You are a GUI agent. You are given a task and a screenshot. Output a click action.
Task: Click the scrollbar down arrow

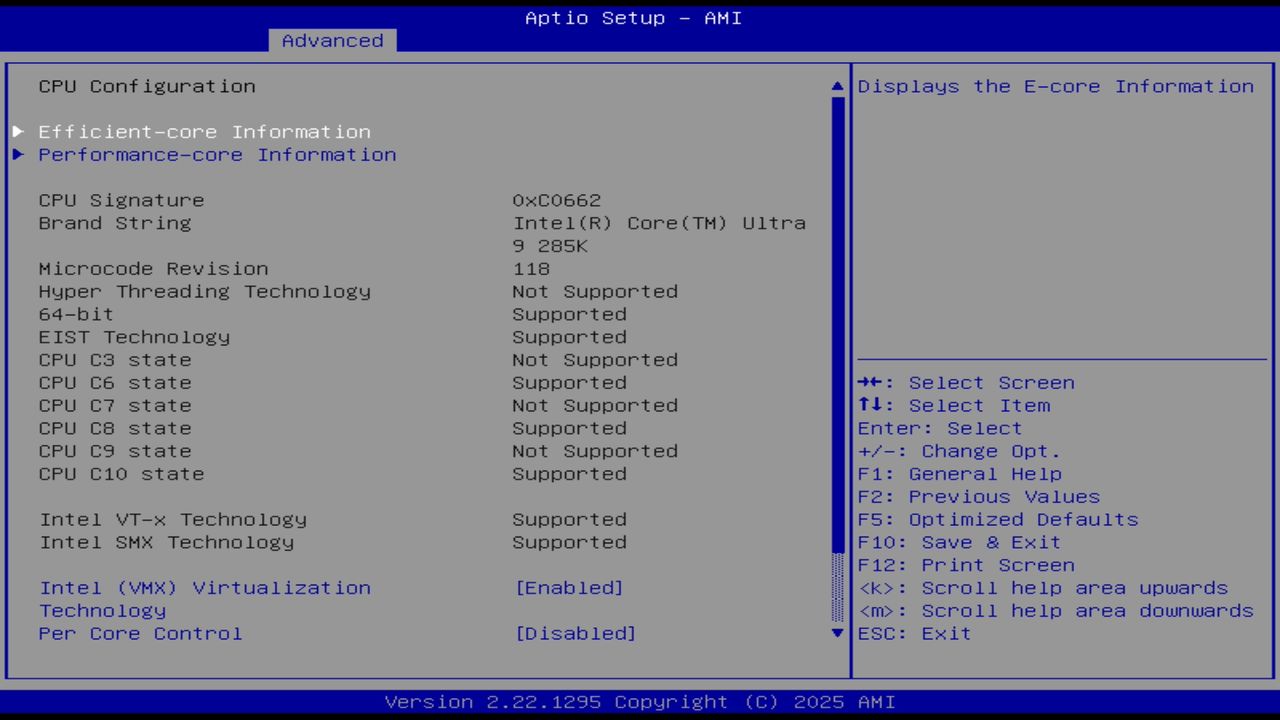[x=836, y=633]
